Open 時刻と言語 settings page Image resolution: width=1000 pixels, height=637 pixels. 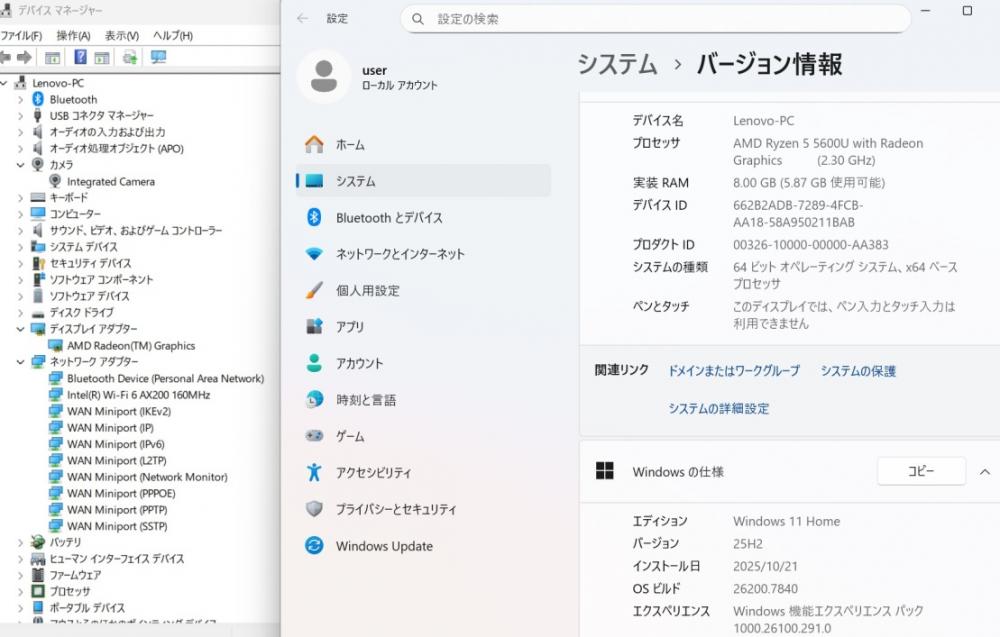click(423, 400)
